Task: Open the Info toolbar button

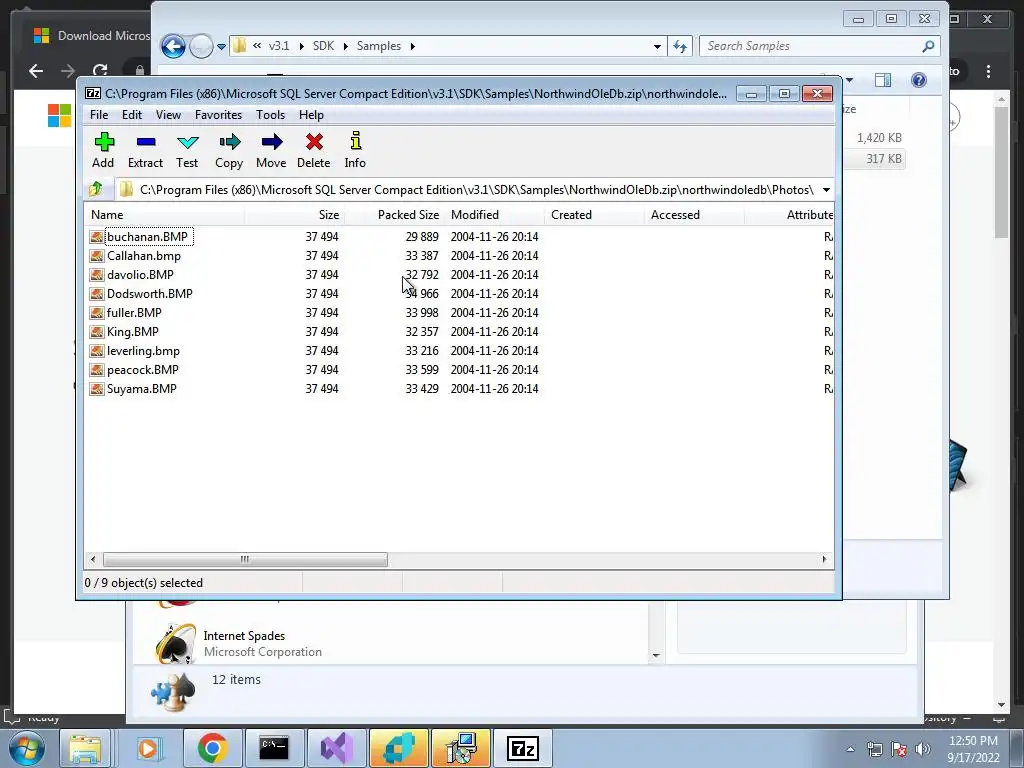Action: coord(355,150)
